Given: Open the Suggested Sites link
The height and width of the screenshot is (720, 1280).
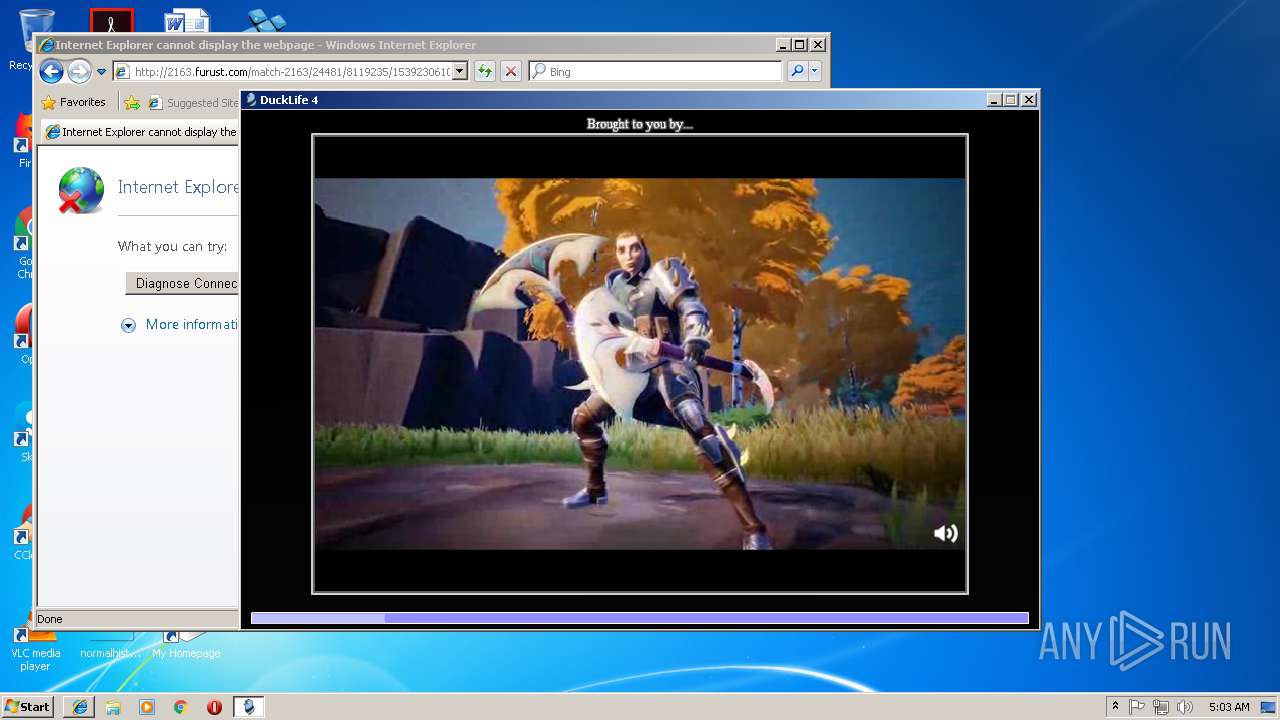Looking at the screenshot, I should click(193, 102).
